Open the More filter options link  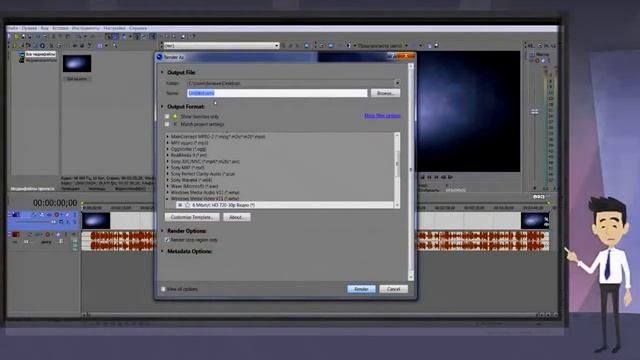382,116
